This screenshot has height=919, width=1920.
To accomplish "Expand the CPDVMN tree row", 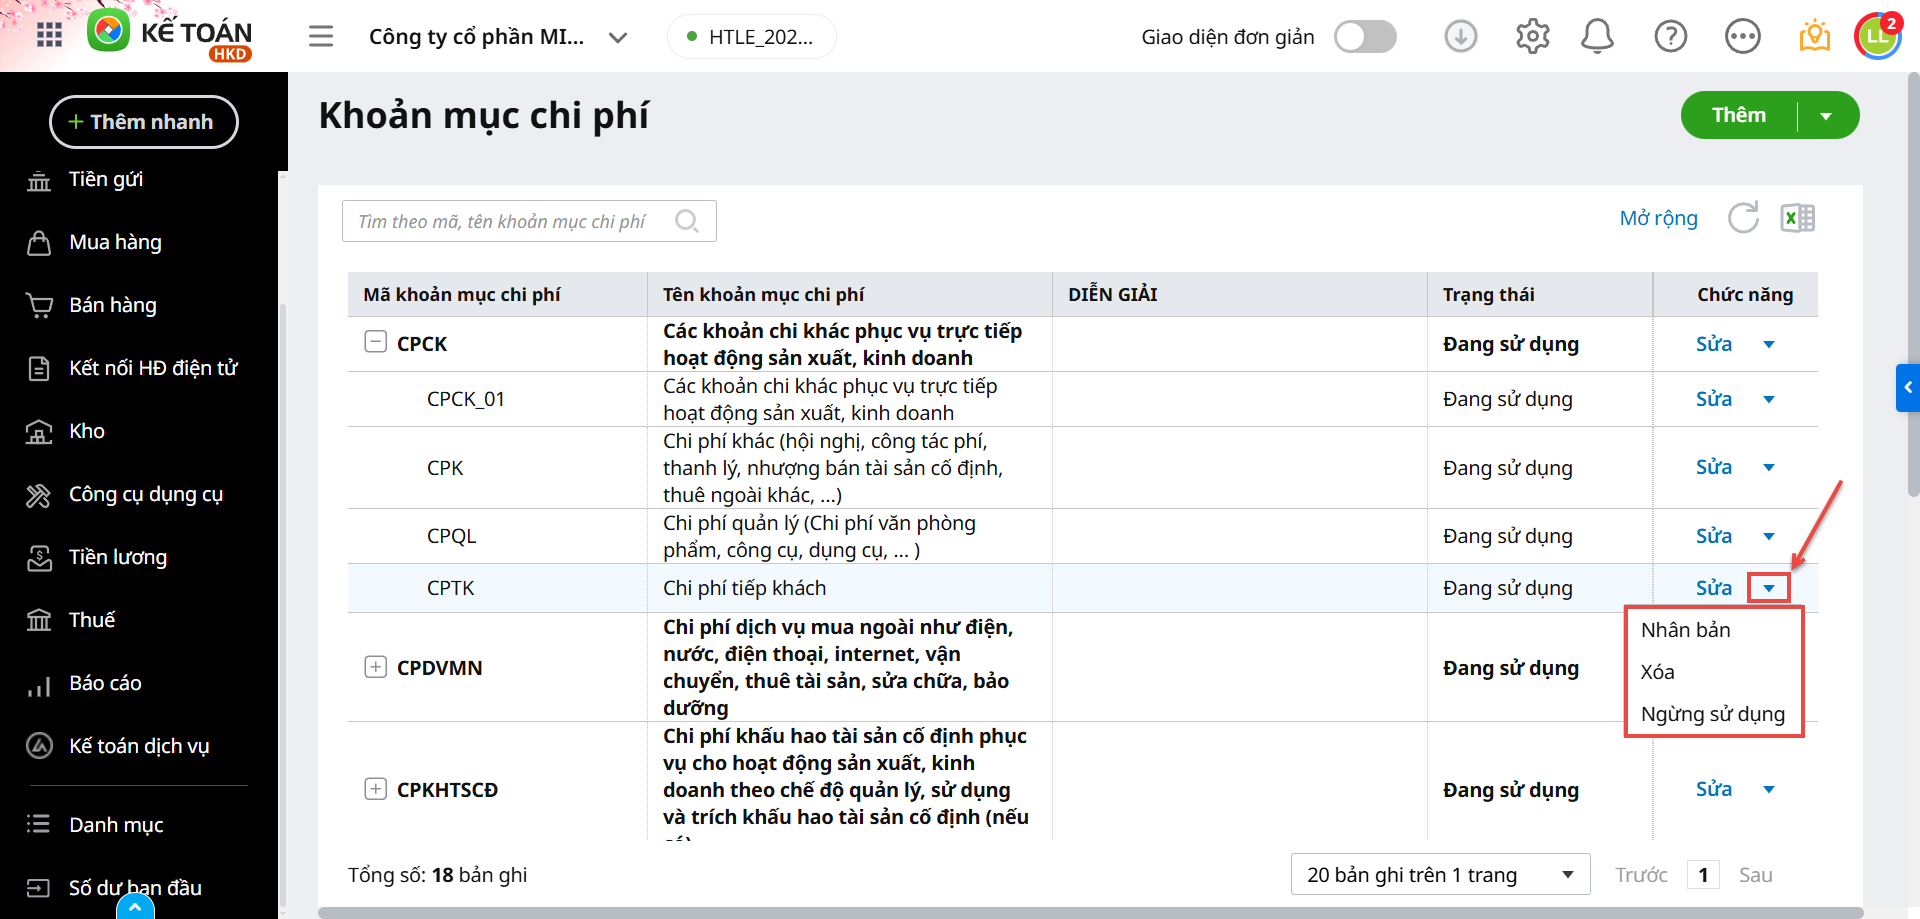I will click(x=375, y=667).
